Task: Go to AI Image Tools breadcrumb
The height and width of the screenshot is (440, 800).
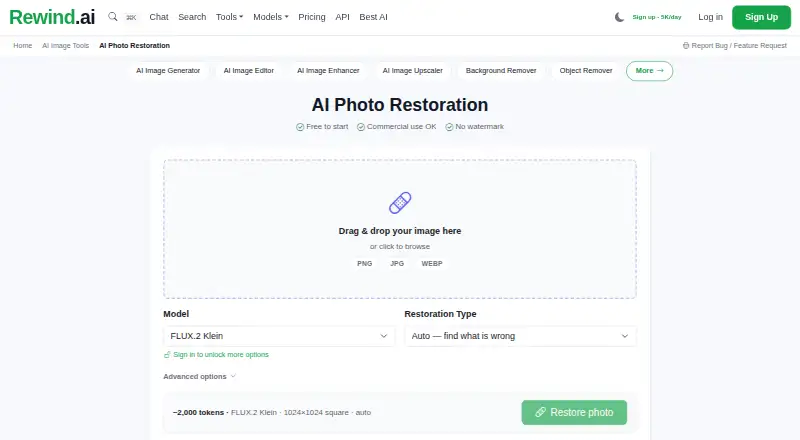Action: coord(65,45)
